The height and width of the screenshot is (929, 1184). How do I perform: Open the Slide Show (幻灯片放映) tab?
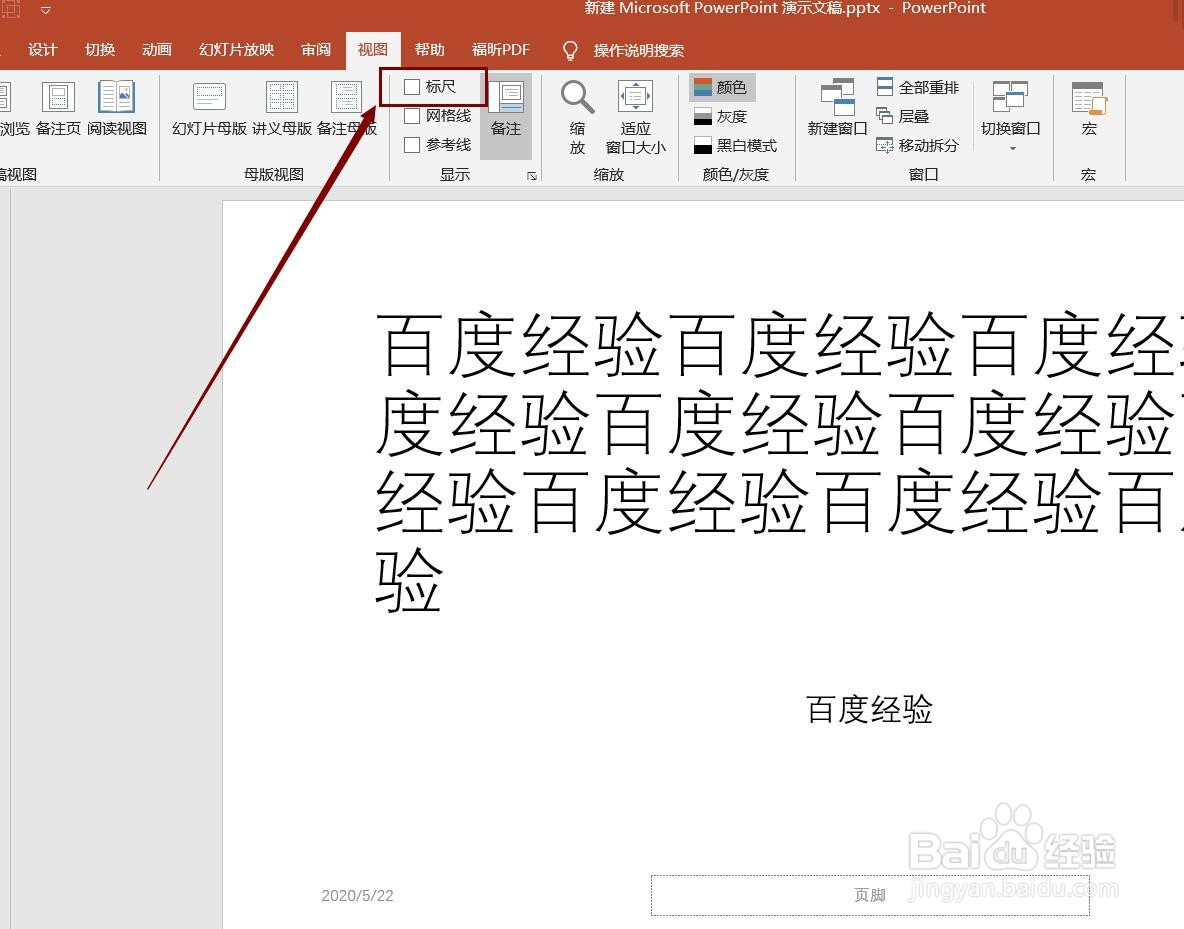236,50
